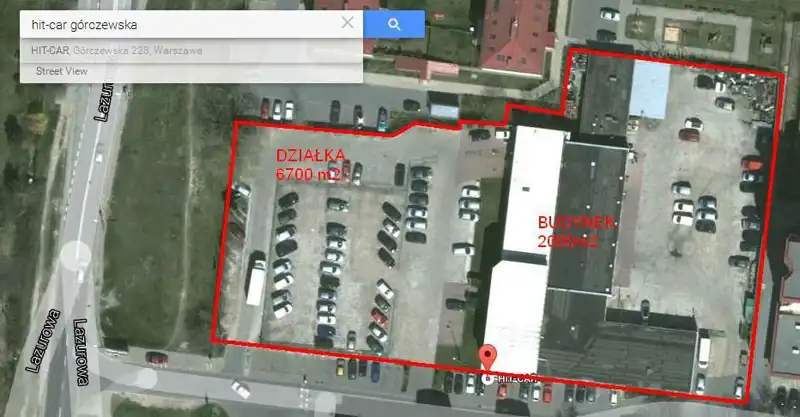Click the blue magnifier search button
800x417 pixels.
pyautogui.click(x=394, y=24)
